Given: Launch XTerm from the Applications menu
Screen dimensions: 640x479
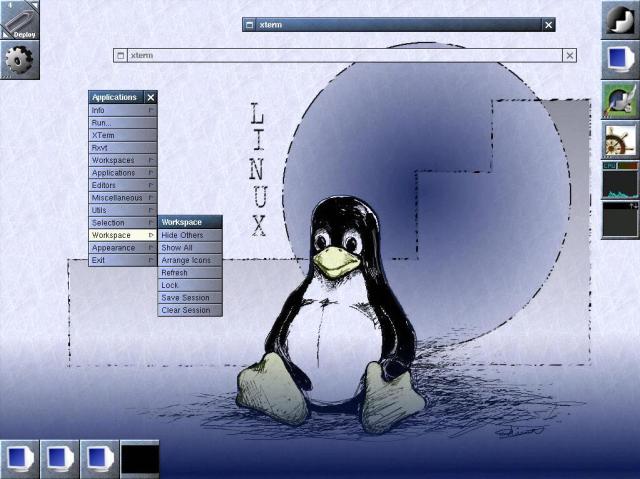Looking at the screenshot, I should pos(122,135).
